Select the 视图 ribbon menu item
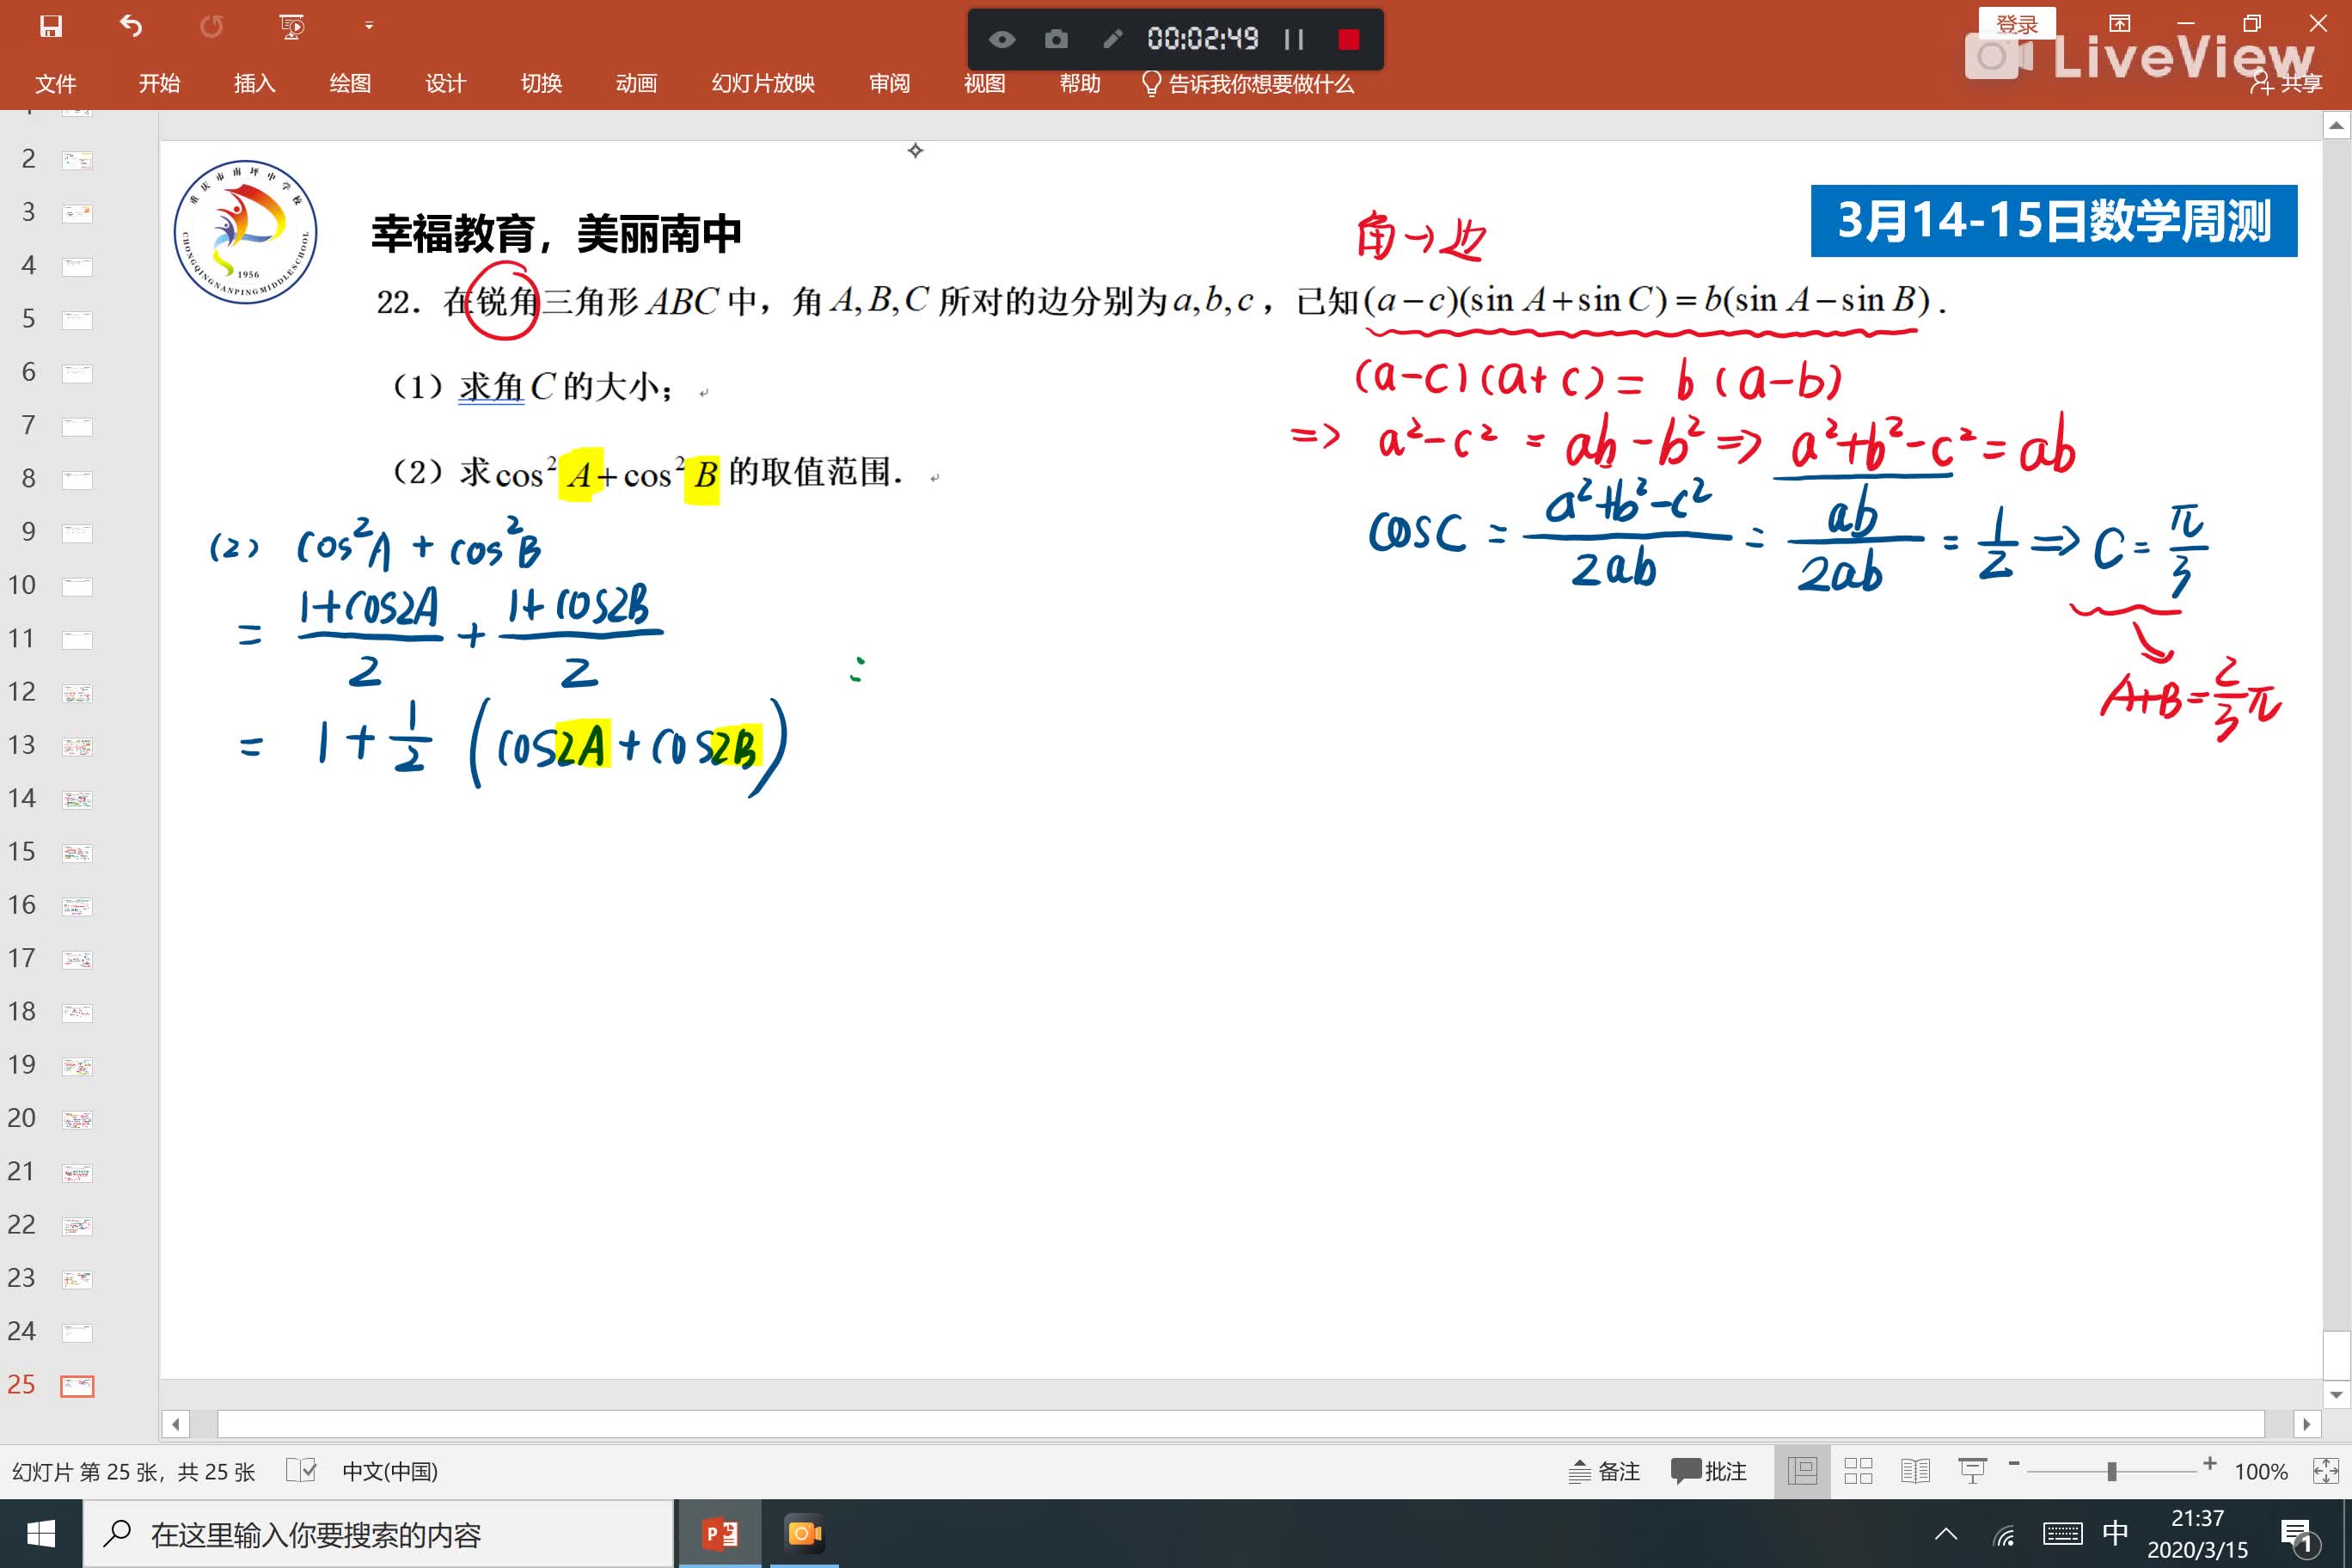 pyautogui.click(x=985, y=83)
